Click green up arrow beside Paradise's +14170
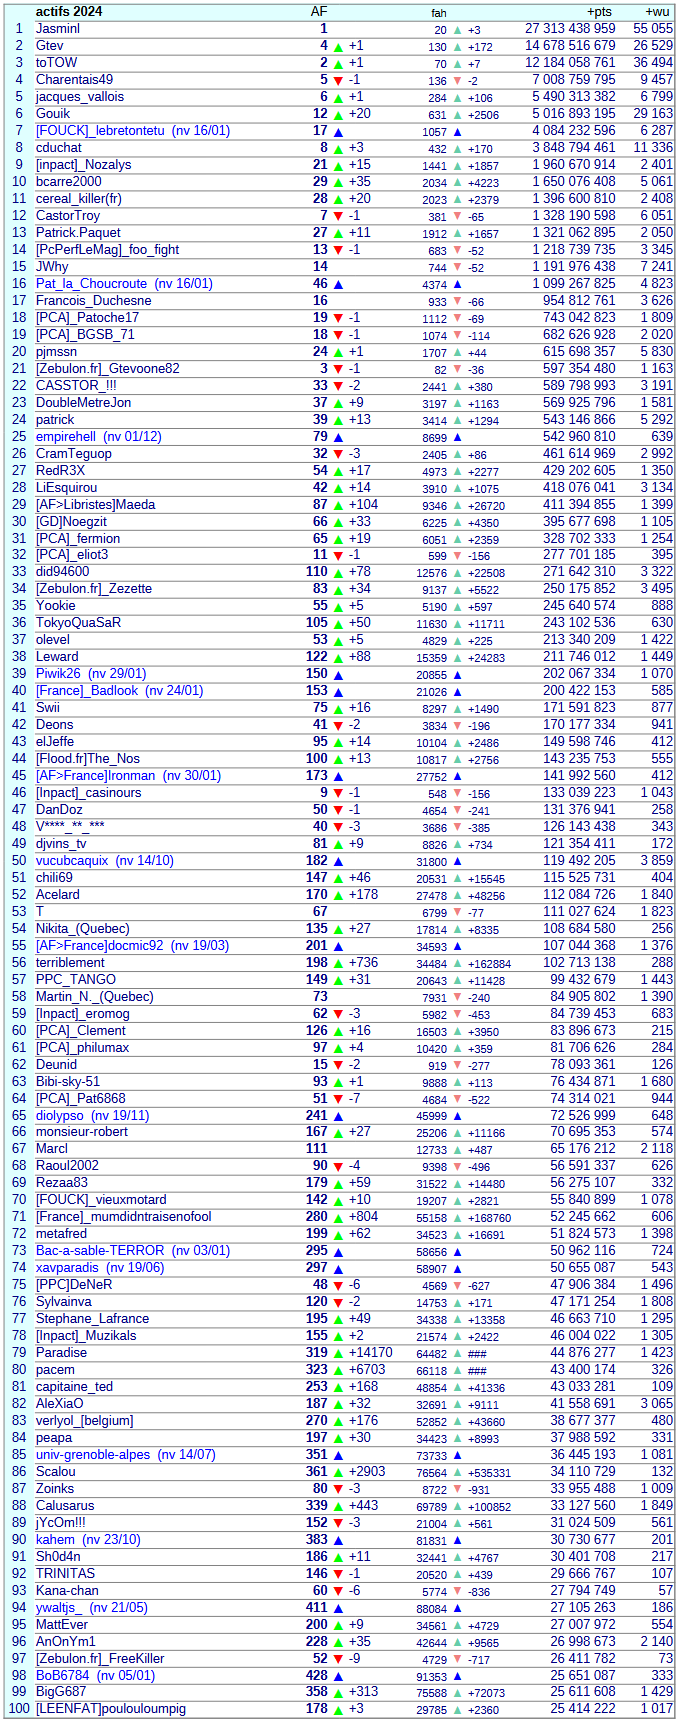 tap(338, 1353)
